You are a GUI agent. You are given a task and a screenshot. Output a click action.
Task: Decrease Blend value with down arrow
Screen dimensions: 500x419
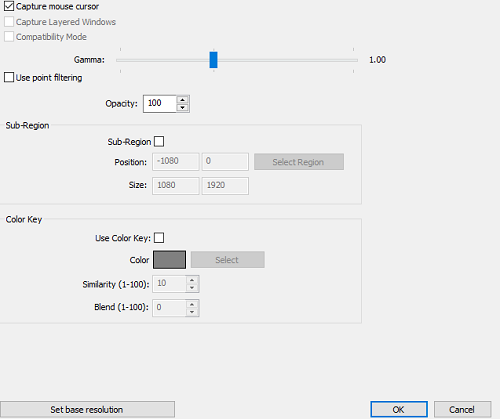click(192, 312)
